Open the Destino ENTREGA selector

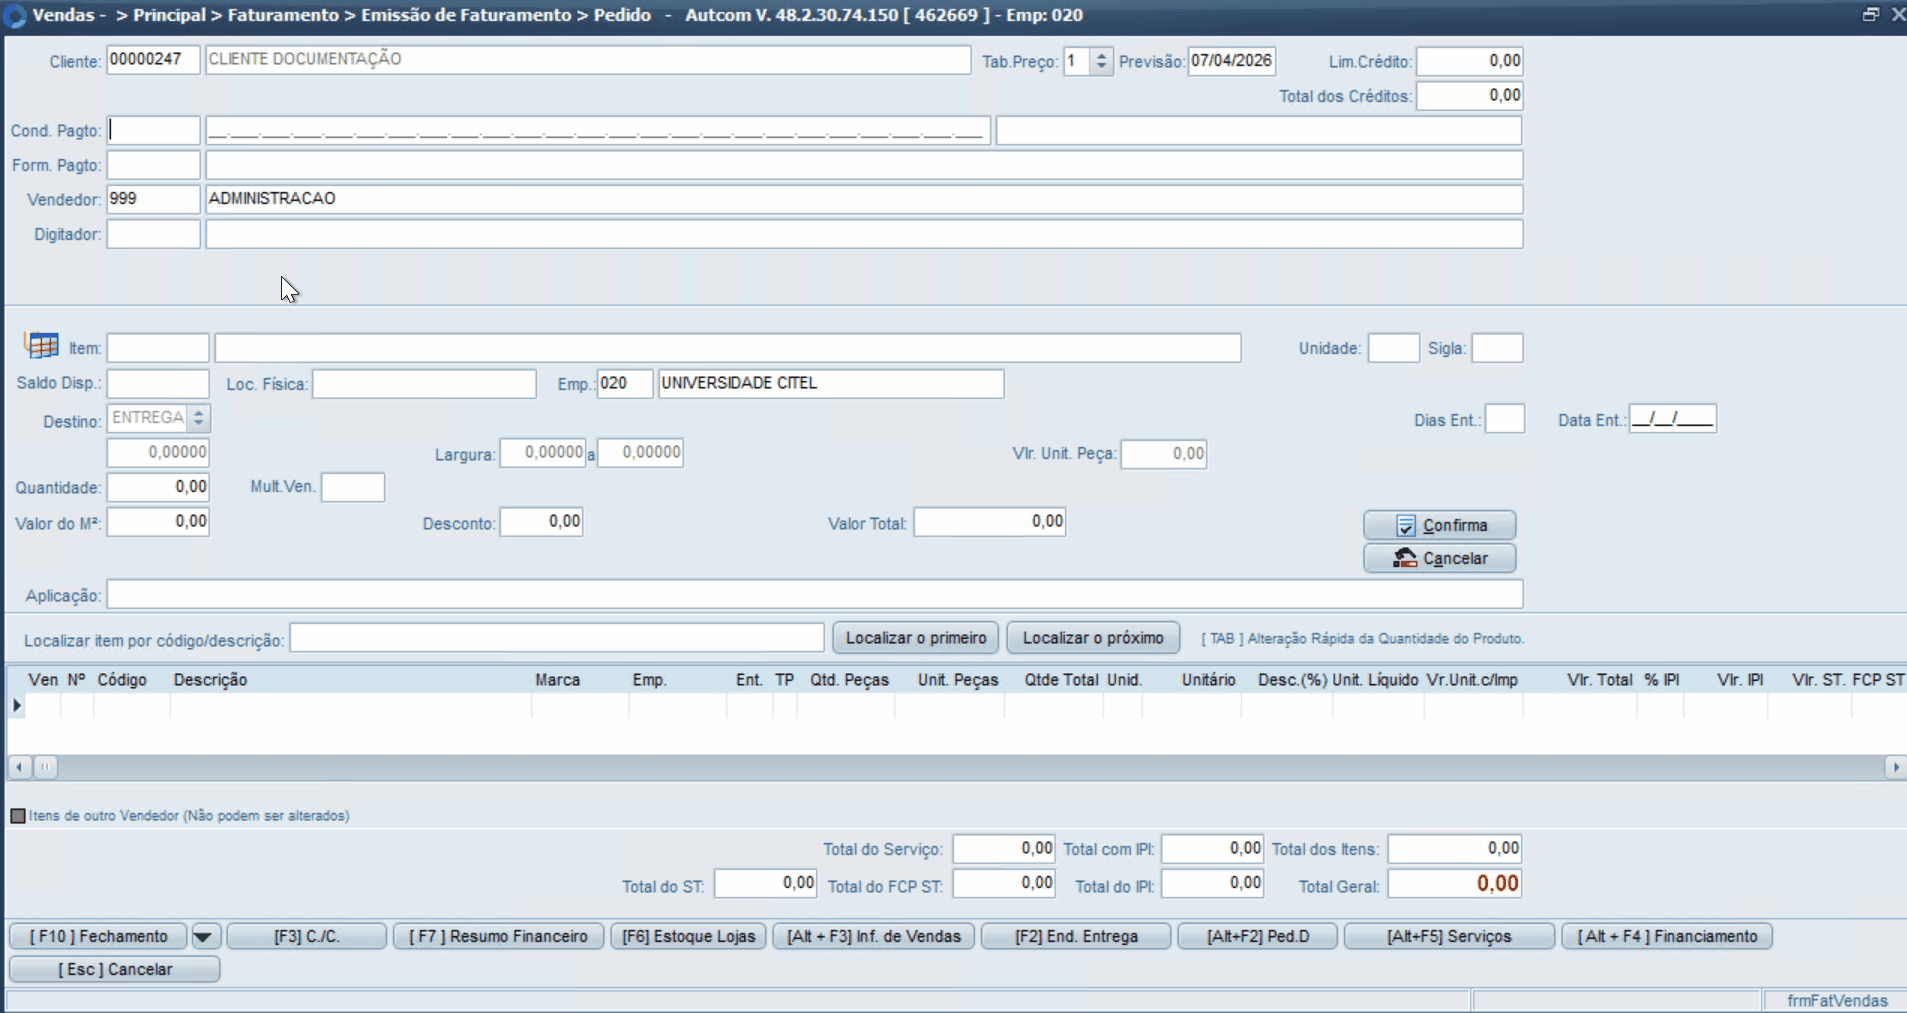(199, 418)
